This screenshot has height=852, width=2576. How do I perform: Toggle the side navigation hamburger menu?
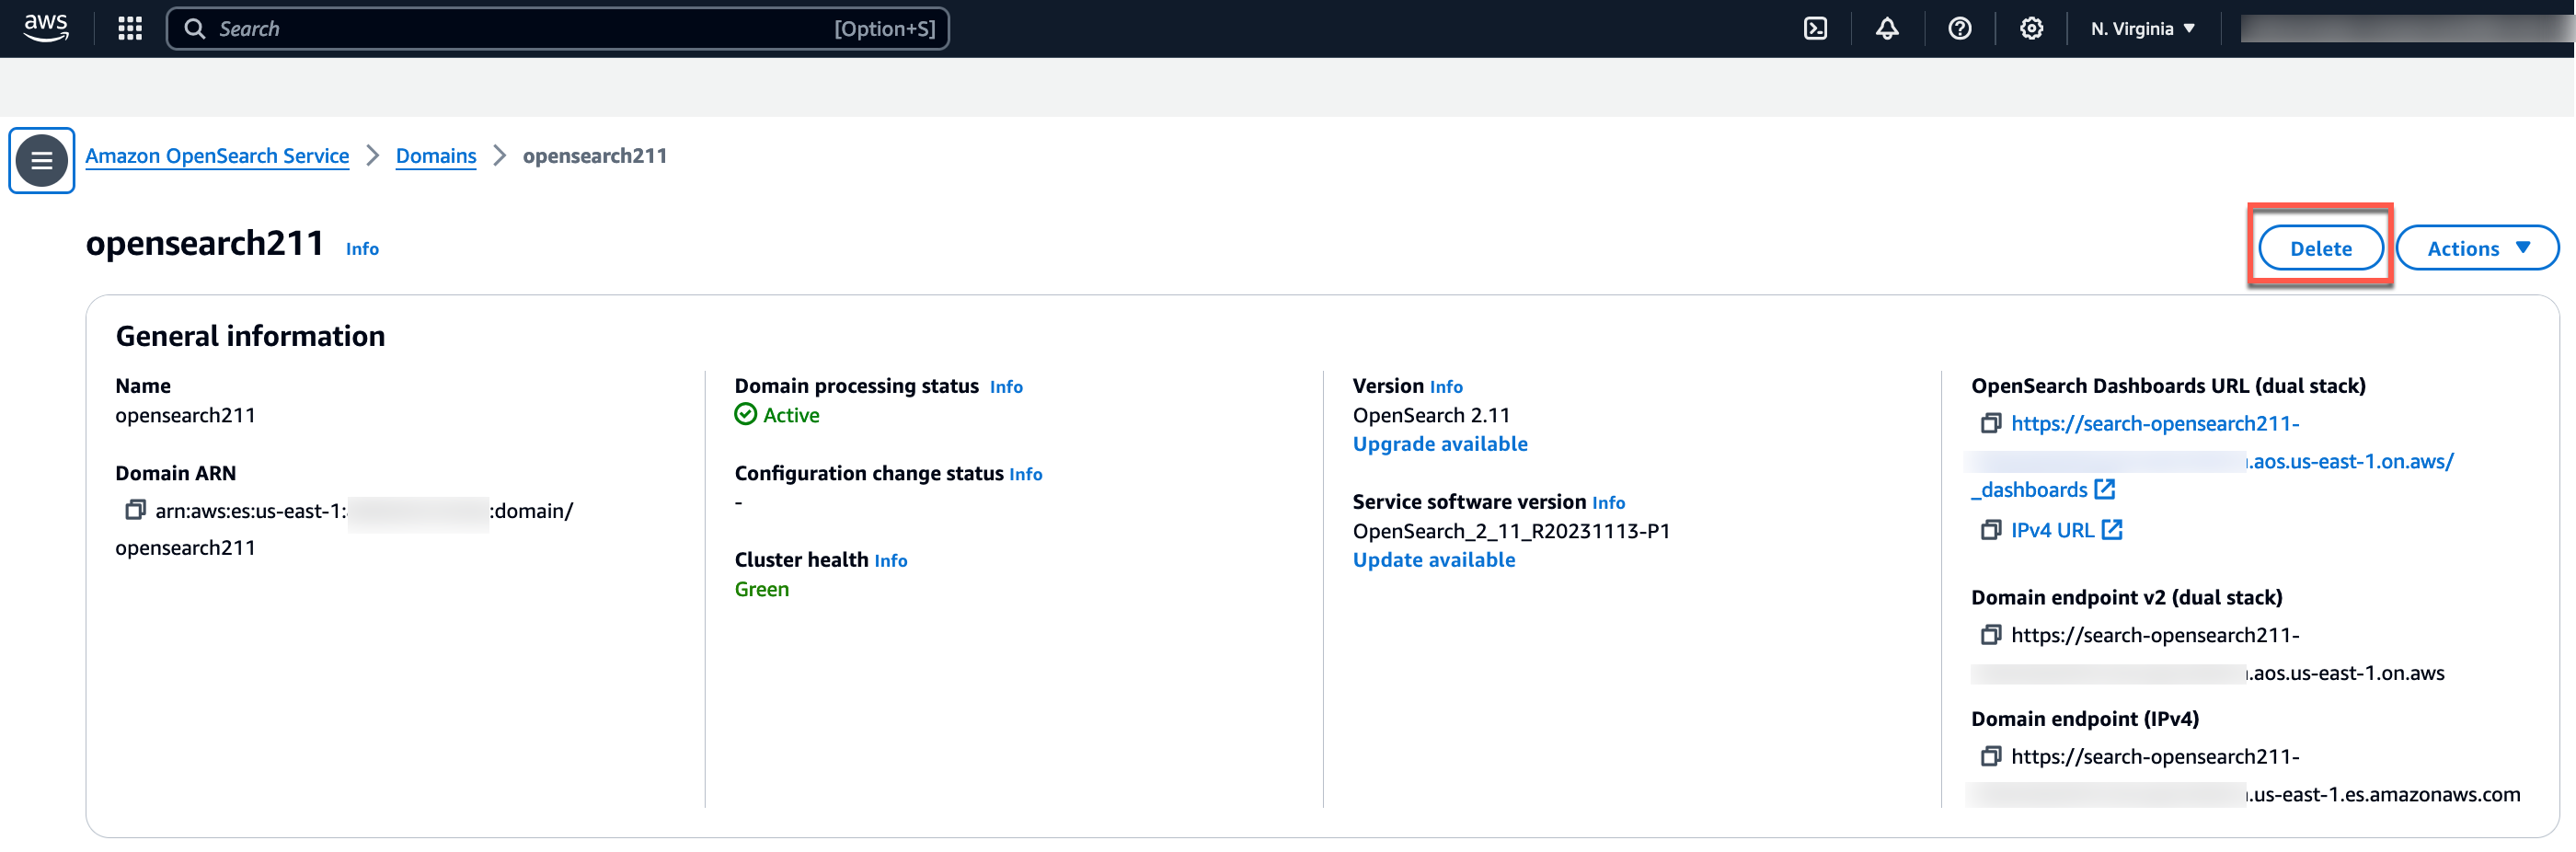(42, 160)
